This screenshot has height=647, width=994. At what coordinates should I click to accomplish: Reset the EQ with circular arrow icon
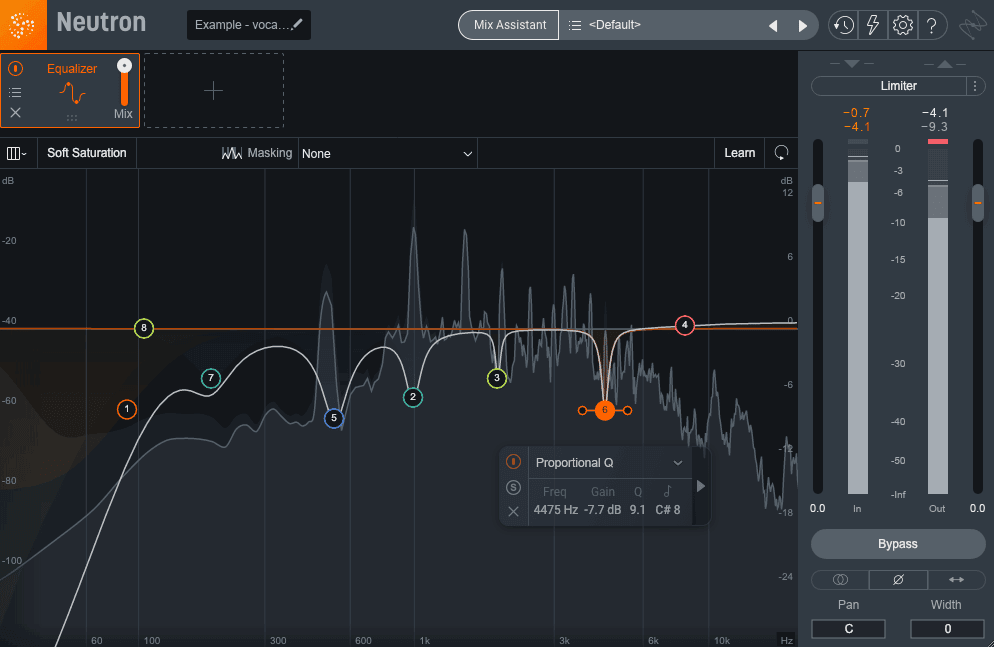pos(781,153)
